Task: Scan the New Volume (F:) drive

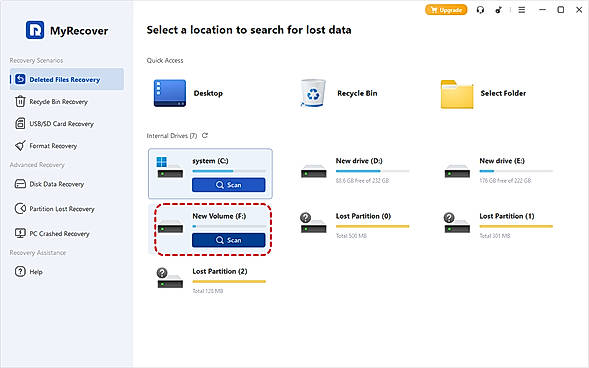Action: tap(228, 240)
